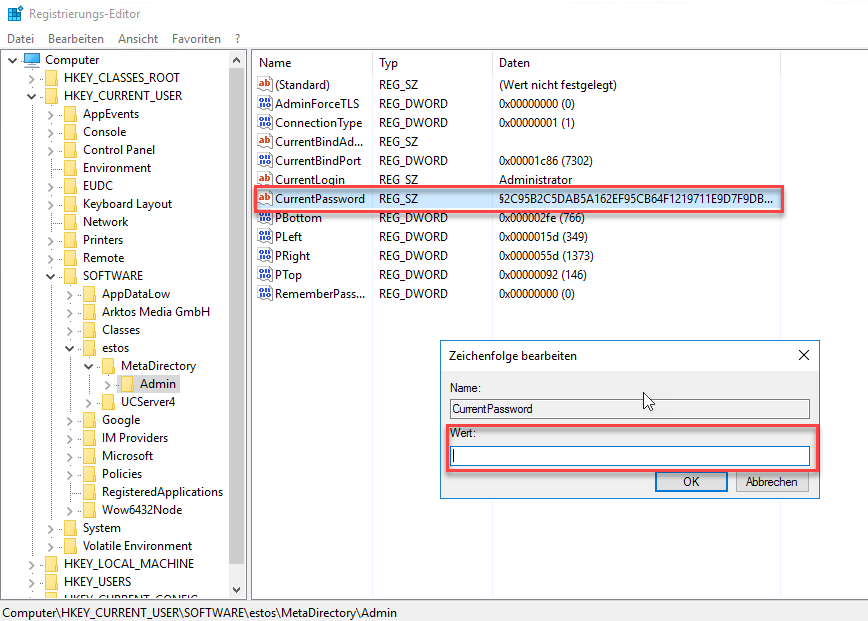Select the CurrentBindPort registry value icon
The image size is (868, 621).
click(x=265, y=161)
